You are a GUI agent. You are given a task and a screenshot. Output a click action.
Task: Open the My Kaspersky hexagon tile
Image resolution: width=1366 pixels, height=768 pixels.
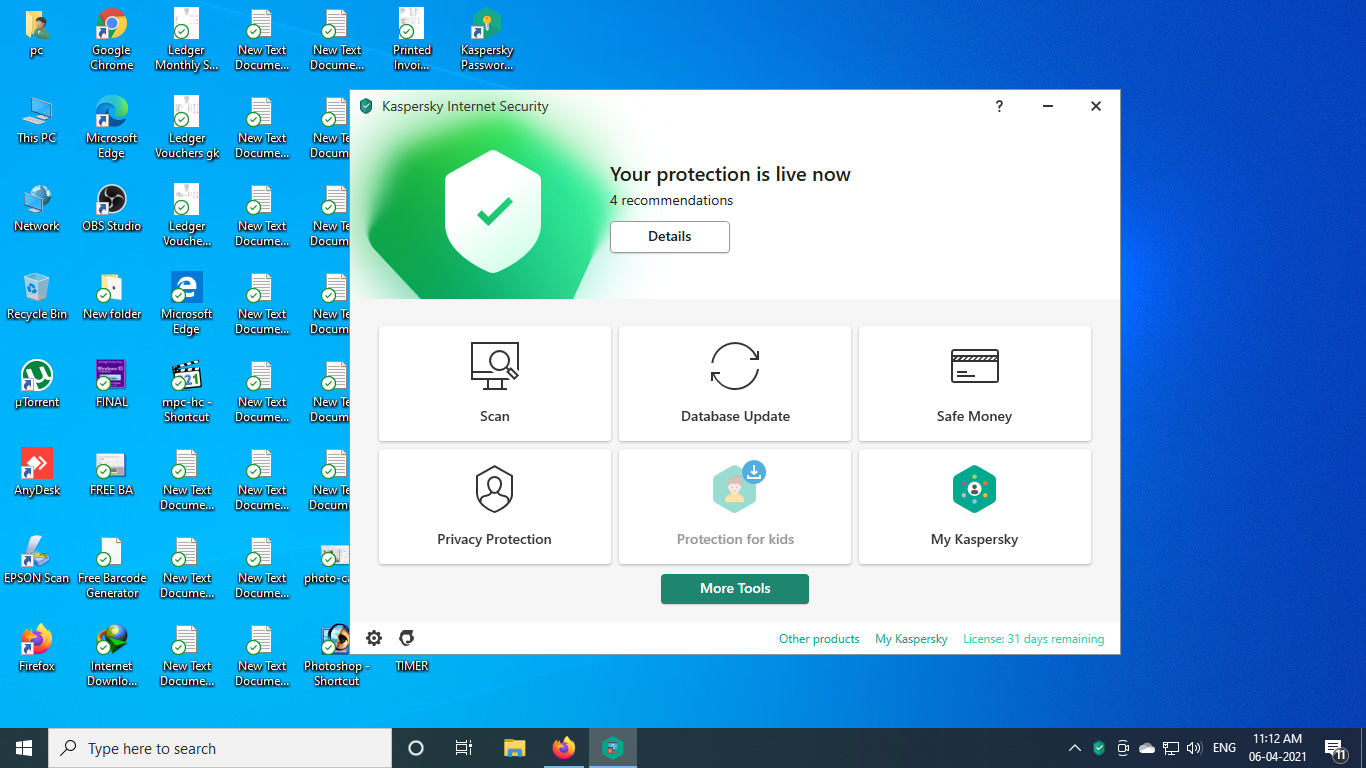pyautogui.click(x=975, y=506)
